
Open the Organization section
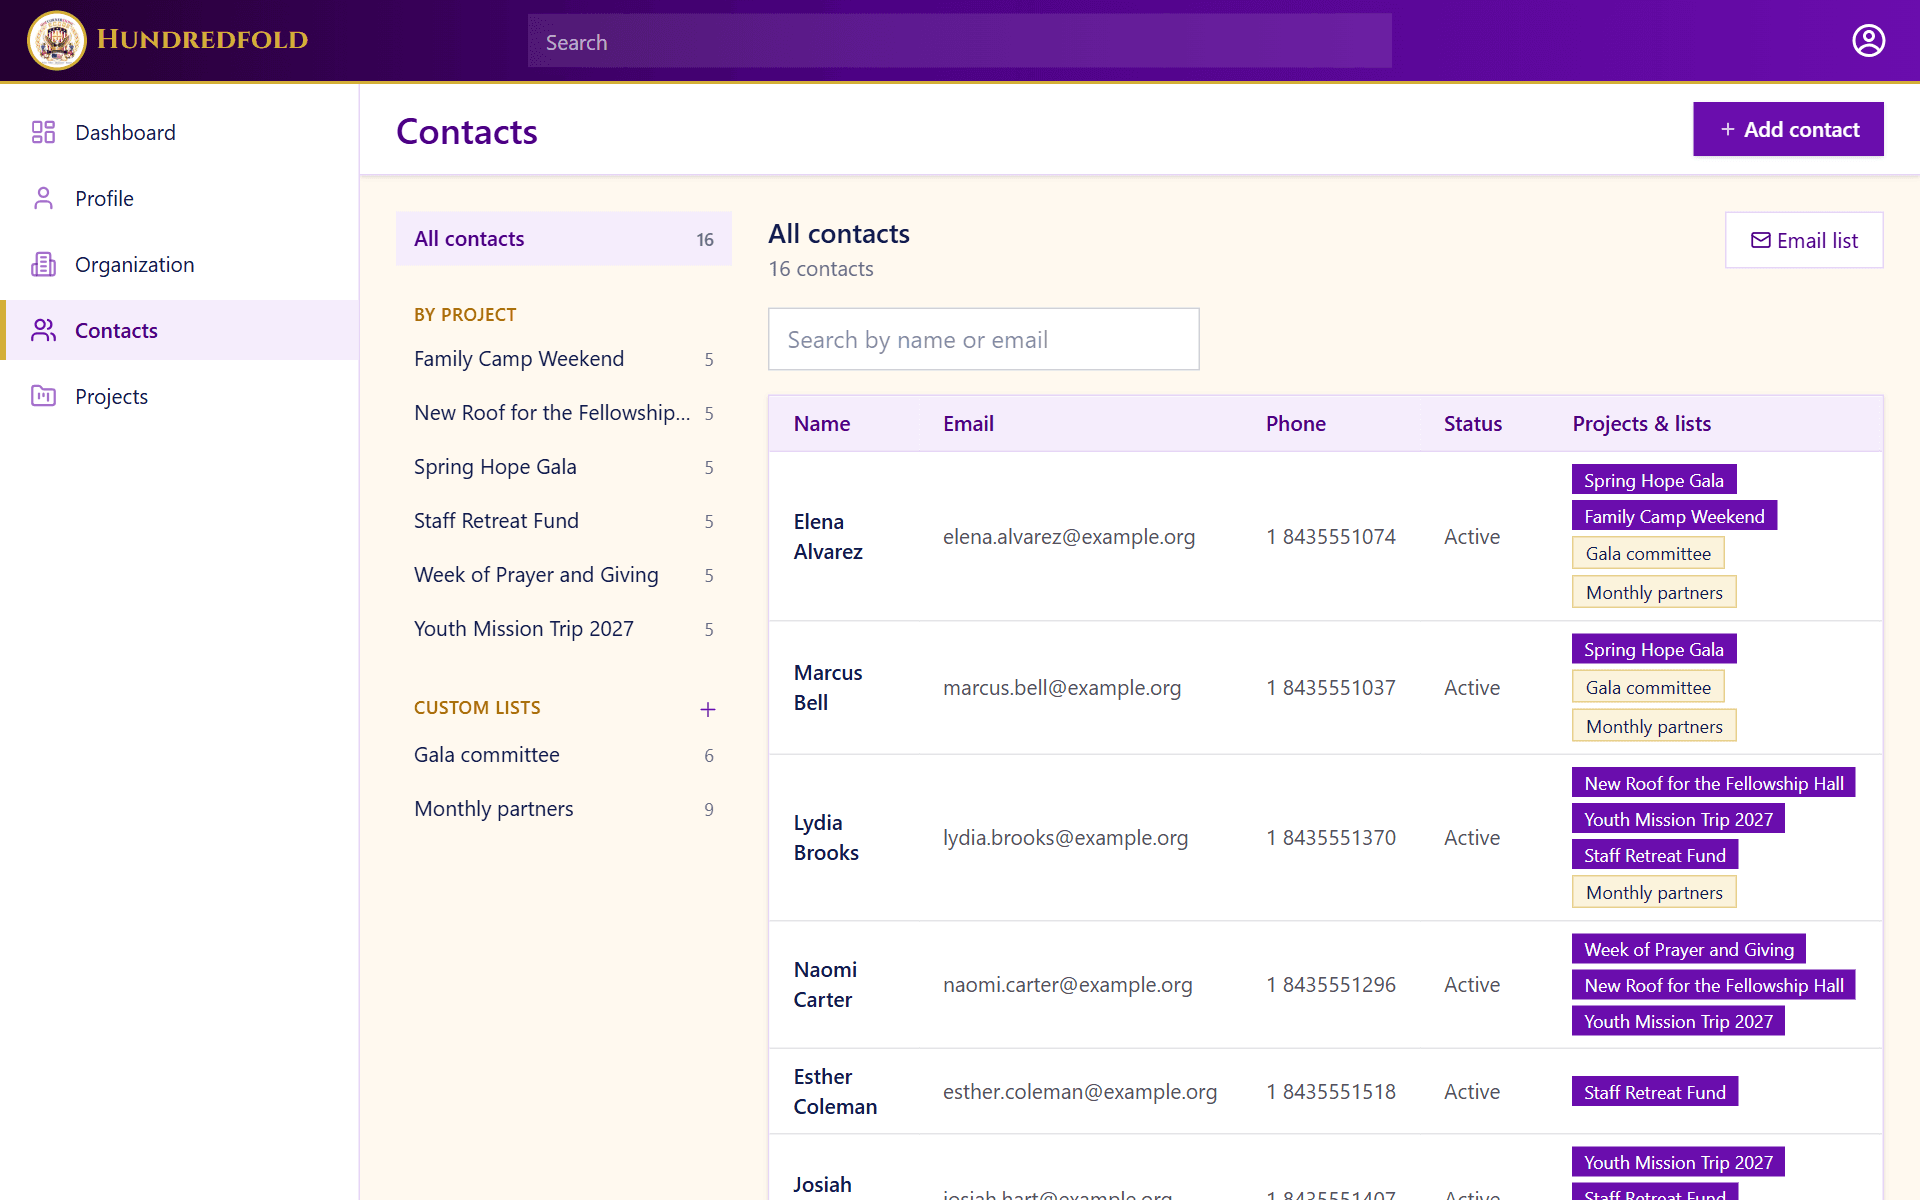[180, 264]
